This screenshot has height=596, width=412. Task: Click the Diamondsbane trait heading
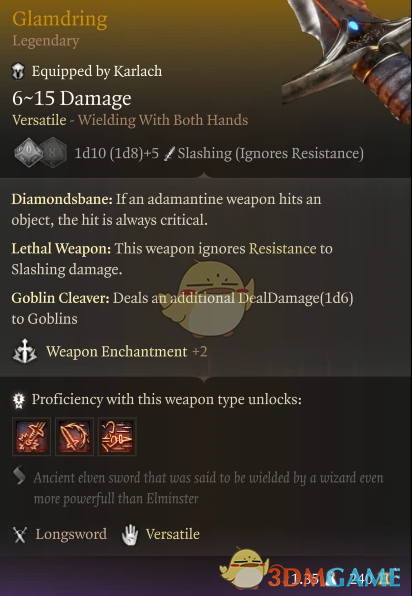(x=62, y=199)
